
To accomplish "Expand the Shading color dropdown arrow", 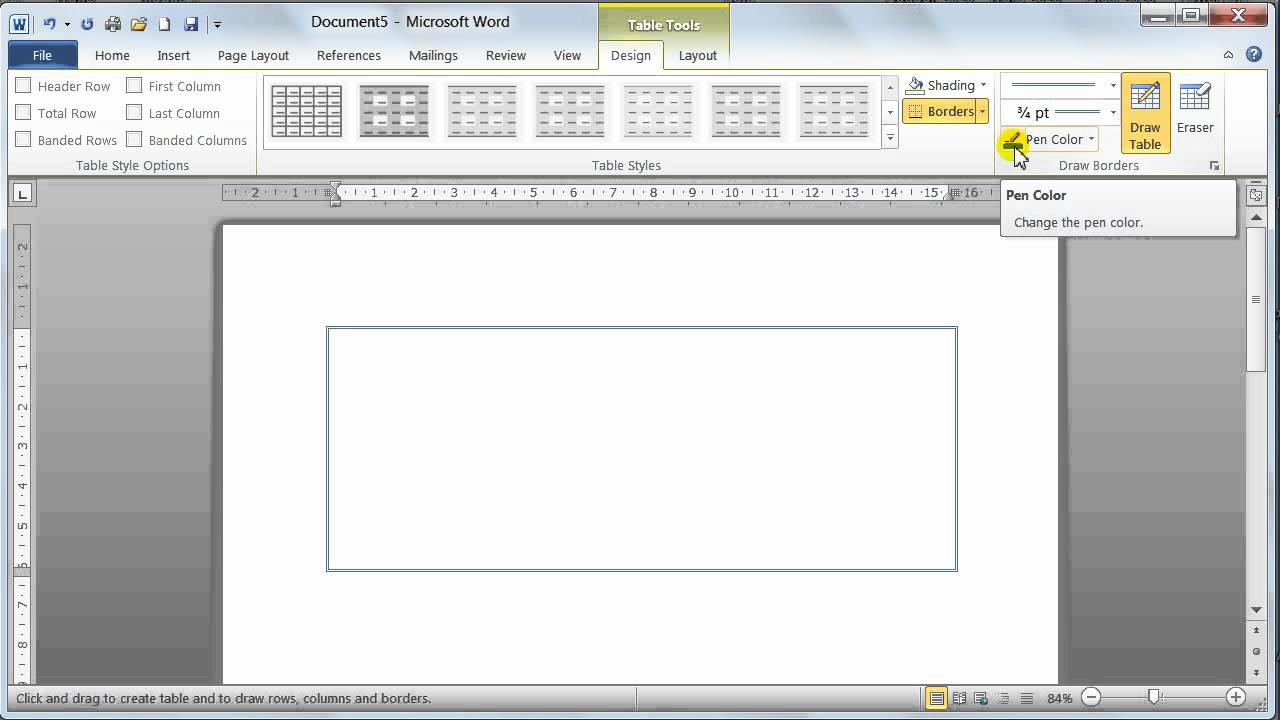I will coord(983,85).
